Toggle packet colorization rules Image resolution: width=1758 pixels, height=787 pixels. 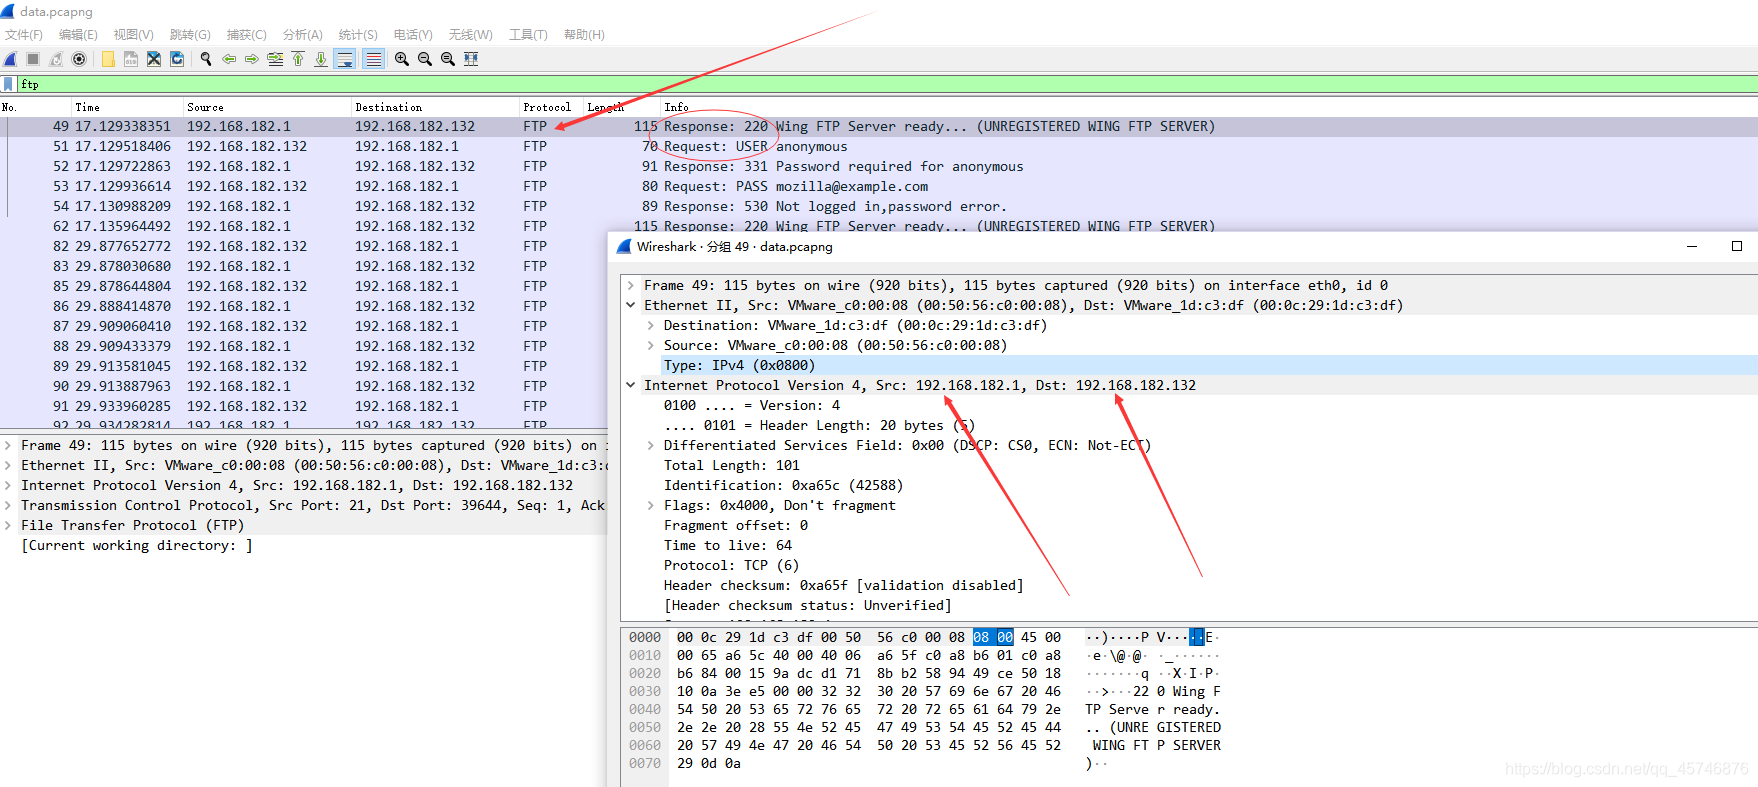(x=373, y=59)
